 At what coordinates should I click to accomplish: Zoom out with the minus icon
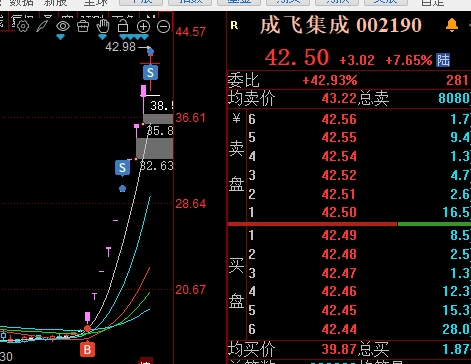click(x=163, y=26)
